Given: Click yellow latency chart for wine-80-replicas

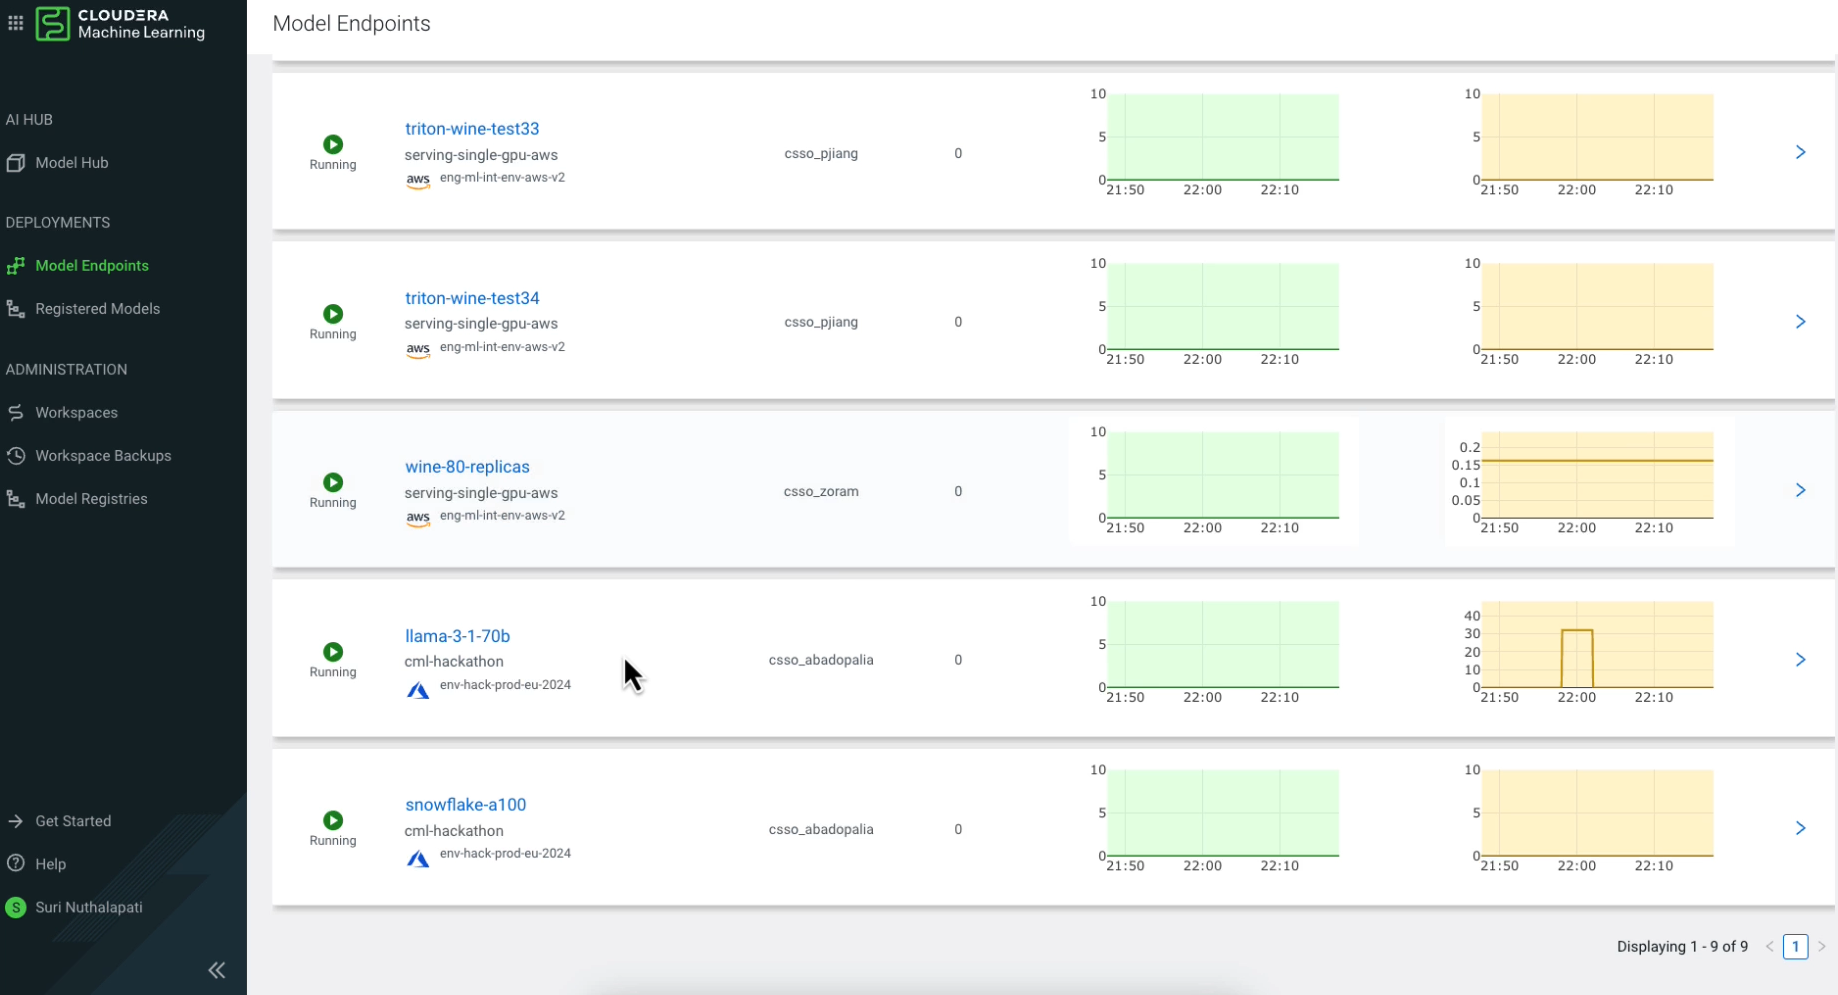Looking at the screenshot, I should [x=1597, y=476].
